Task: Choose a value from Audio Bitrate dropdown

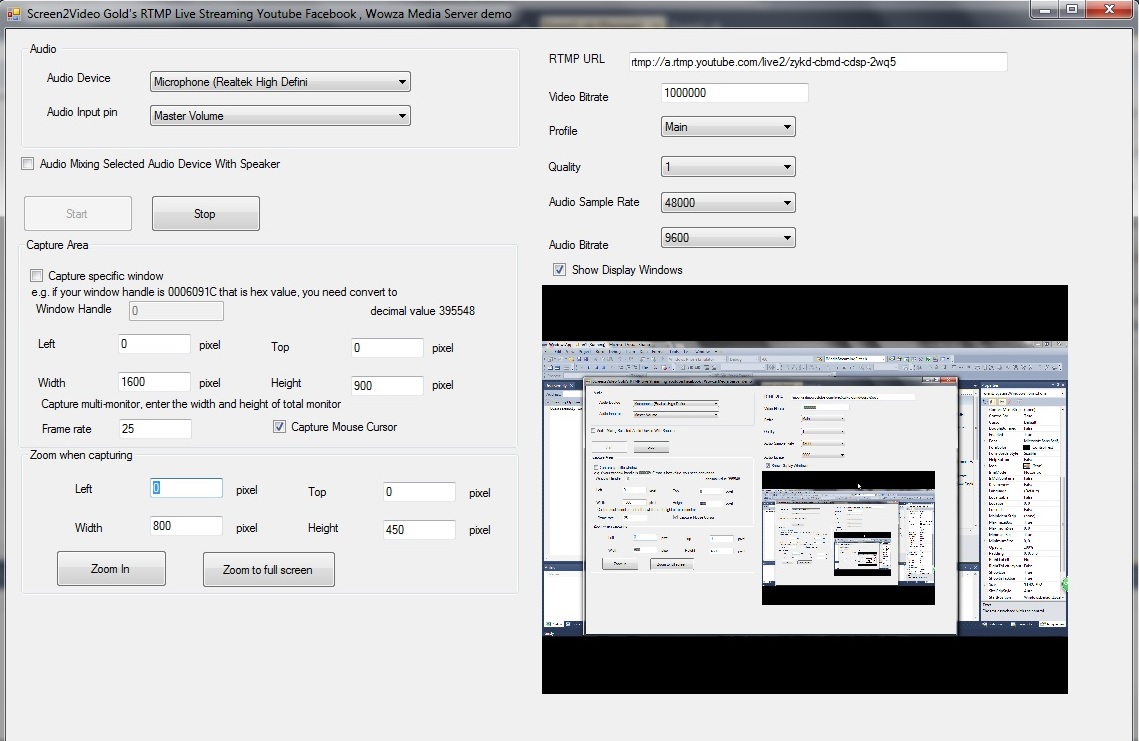Action: pyautogui.click(x=728, y=238)
